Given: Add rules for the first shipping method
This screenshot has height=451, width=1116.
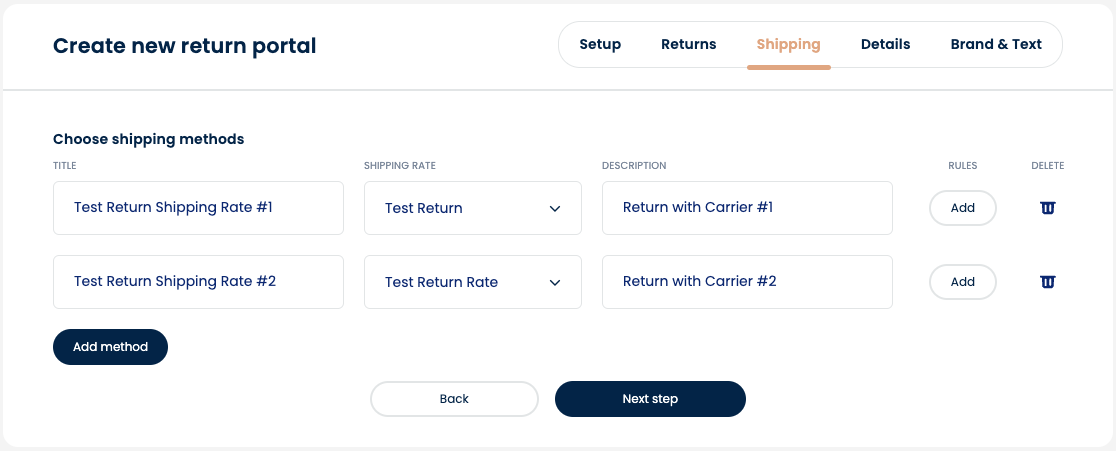Looking at the screenshot, I should click(x=962, y=208).
